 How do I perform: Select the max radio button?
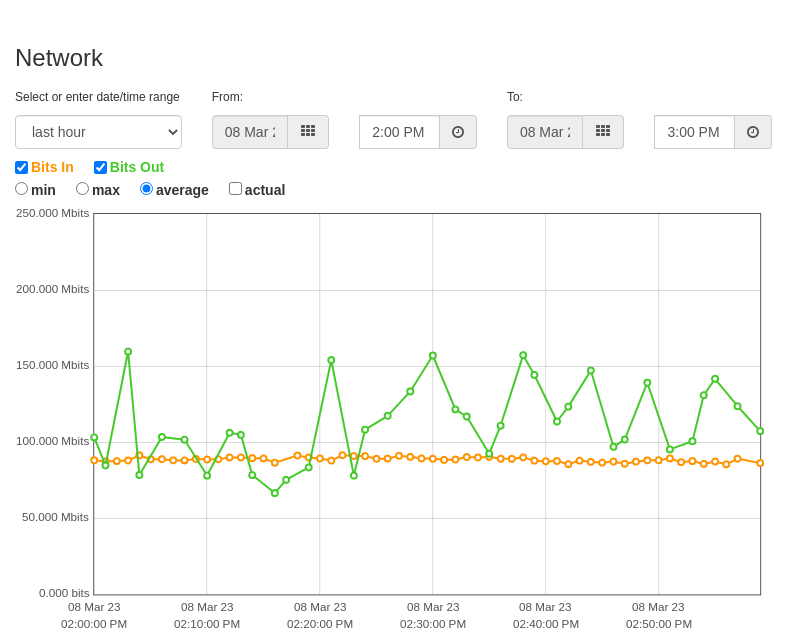pos(82,189)
